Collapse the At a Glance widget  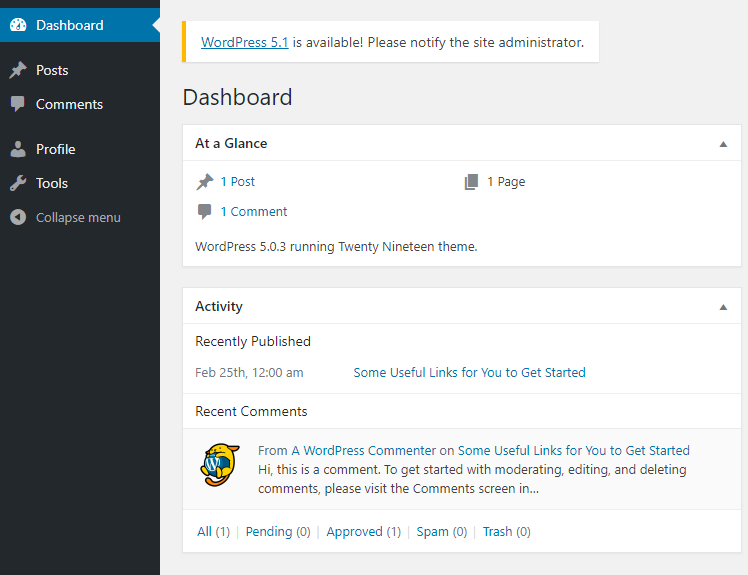(723, 144)
